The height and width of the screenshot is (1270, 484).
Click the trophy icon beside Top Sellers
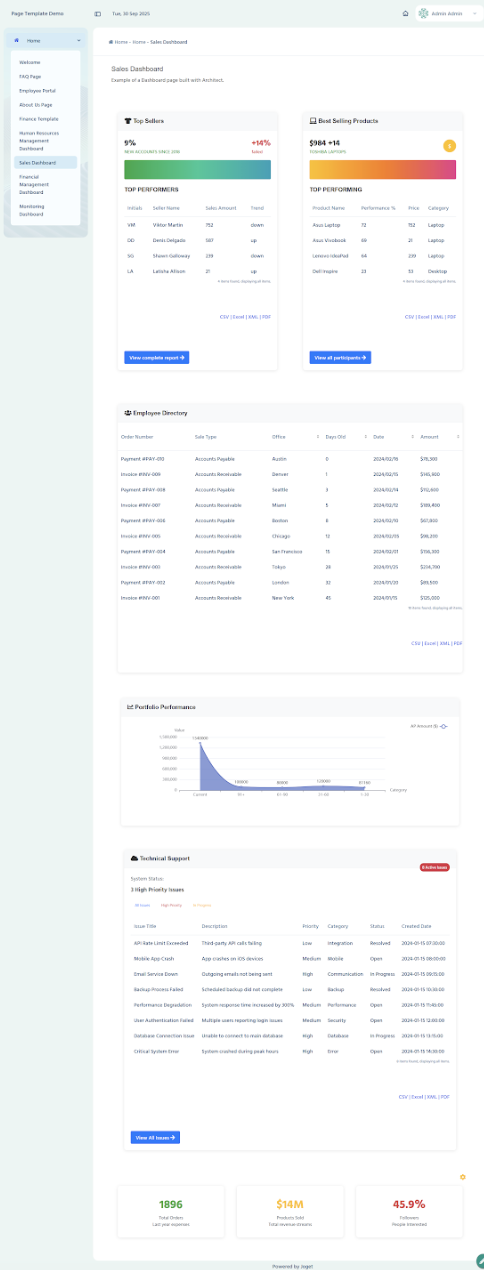[128, 120]
